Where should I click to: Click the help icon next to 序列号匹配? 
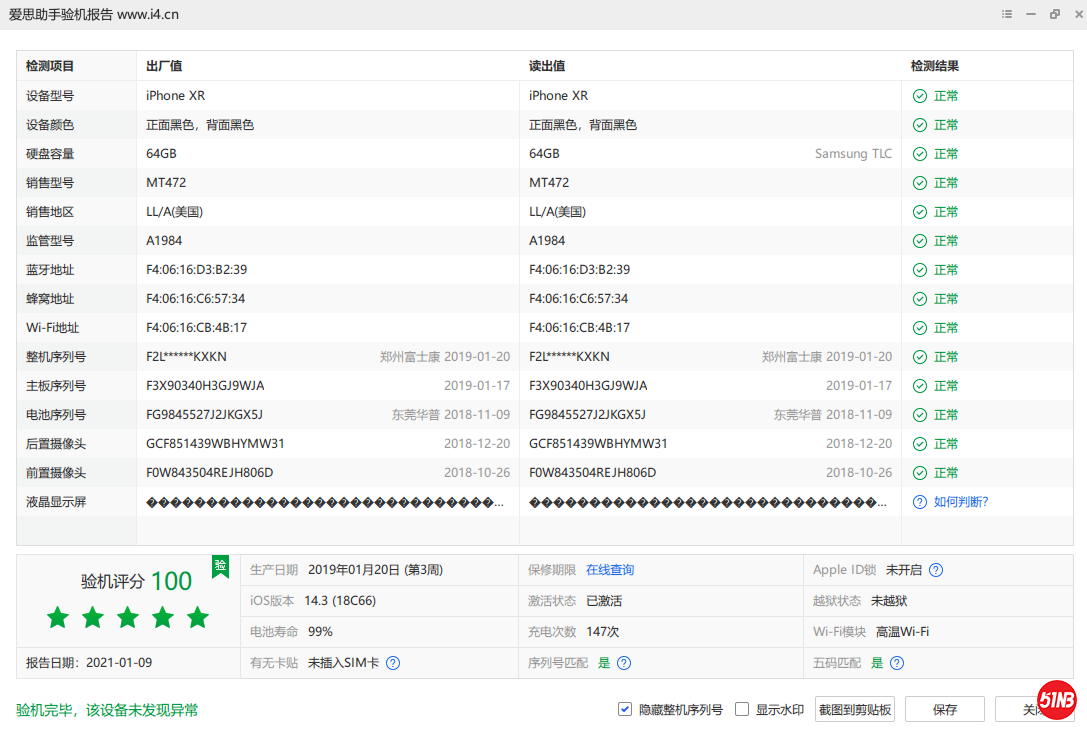624,663
